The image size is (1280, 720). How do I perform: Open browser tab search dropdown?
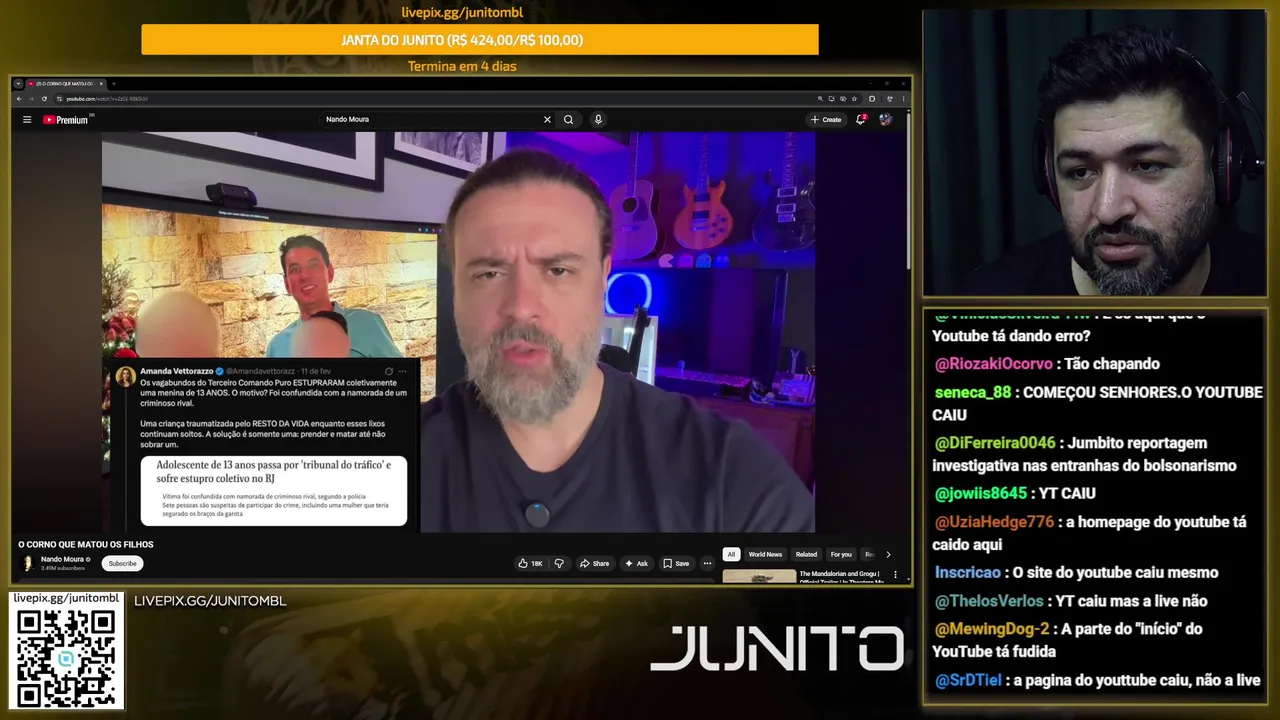[x=18, y=84]
